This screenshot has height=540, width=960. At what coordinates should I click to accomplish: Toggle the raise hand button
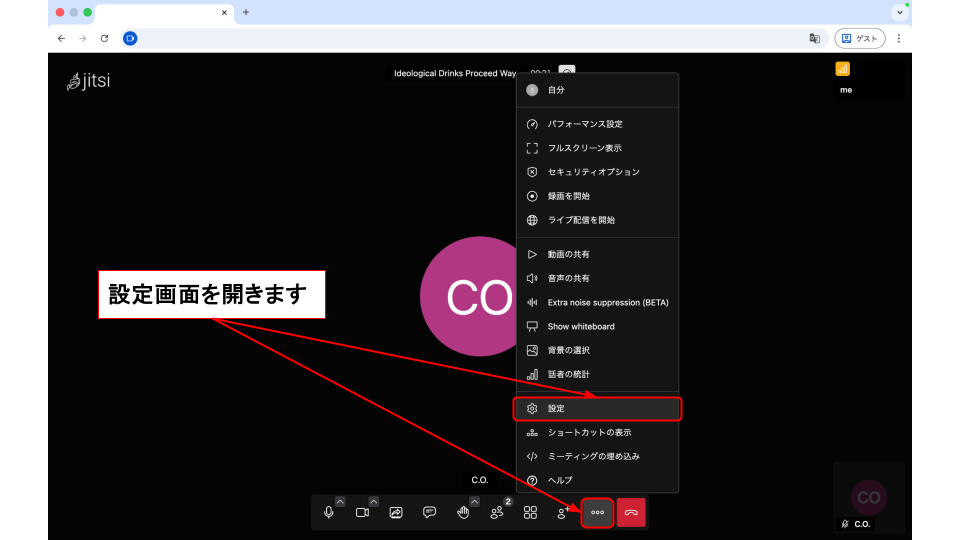463,512
